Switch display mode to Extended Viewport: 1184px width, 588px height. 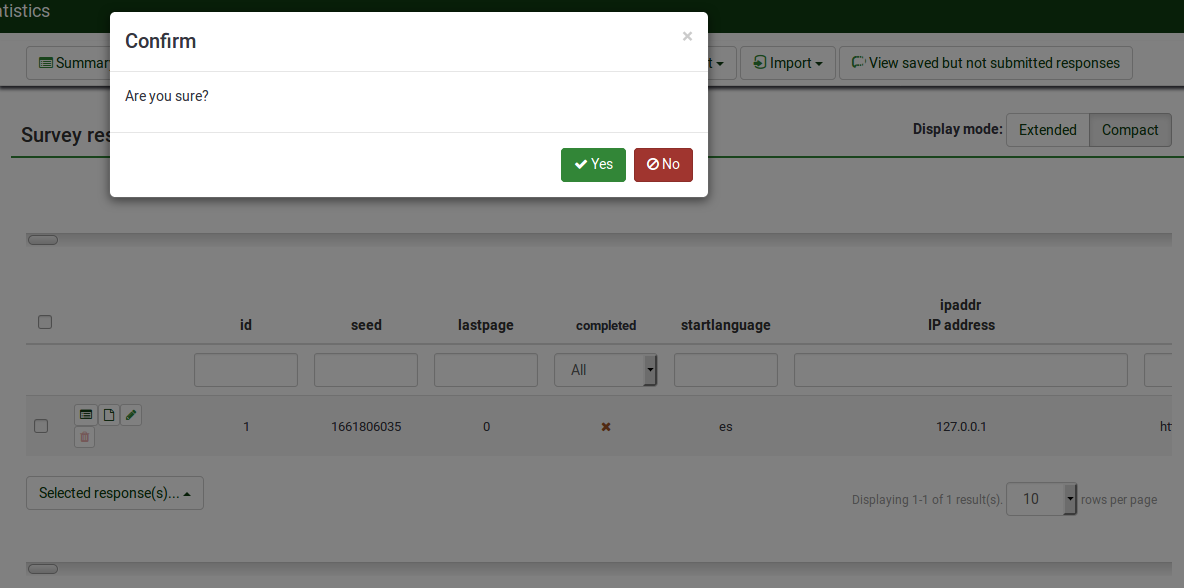click(x=1047, y=130)
